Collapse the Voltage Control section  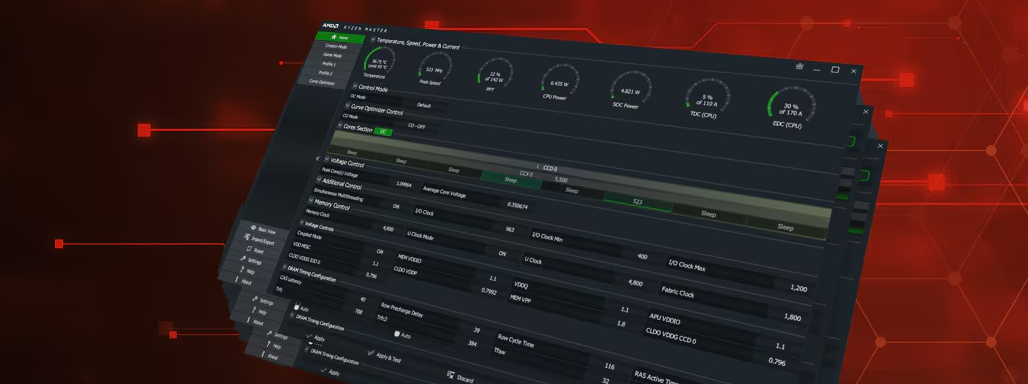point(328,159)
